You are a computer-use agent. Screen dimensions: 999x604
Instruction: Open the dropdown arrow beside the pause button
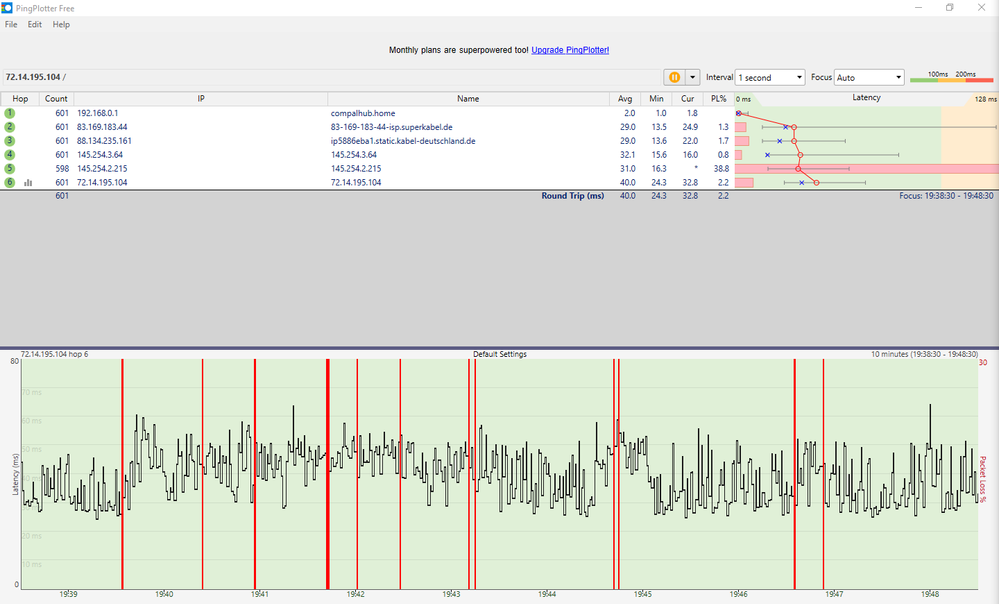tap(693, 77)
